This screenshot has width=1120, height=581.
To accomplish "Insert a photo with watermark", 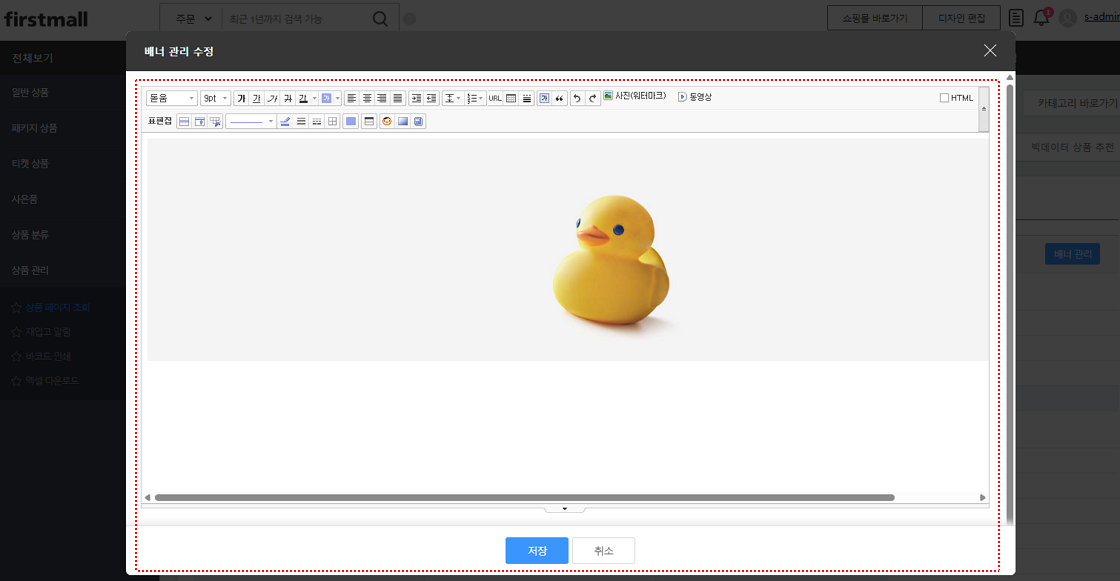I will pyautogui.click(x=635, y=96).
